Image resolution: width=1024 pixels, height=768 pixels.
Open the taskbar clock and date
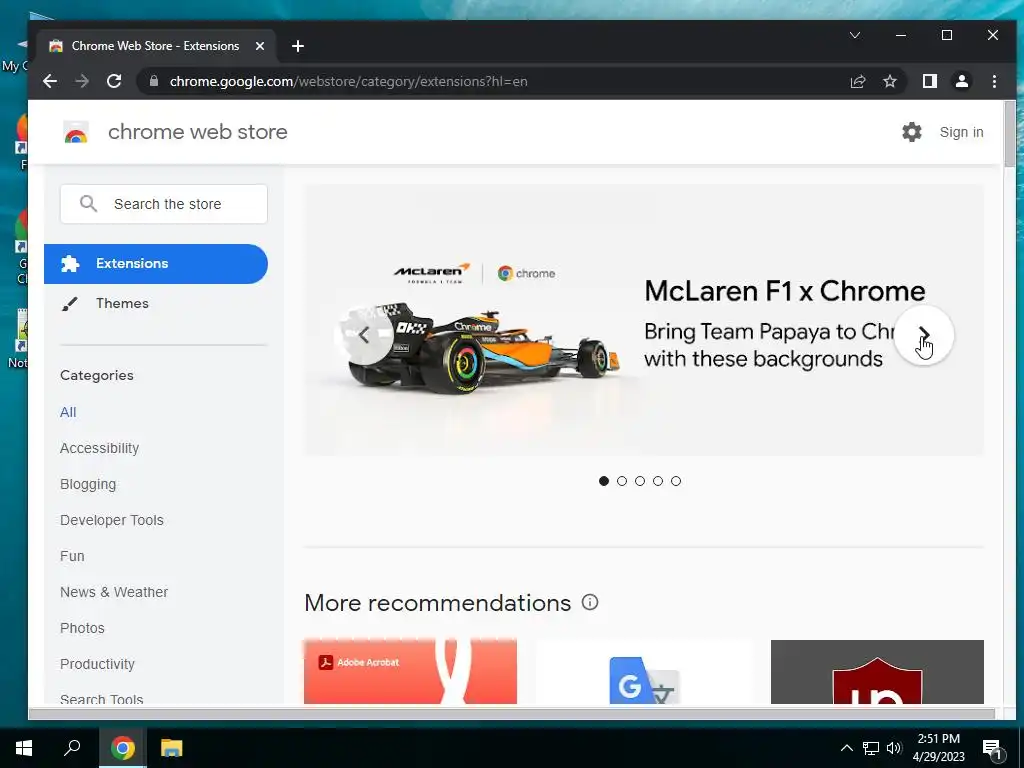point(938,748)
